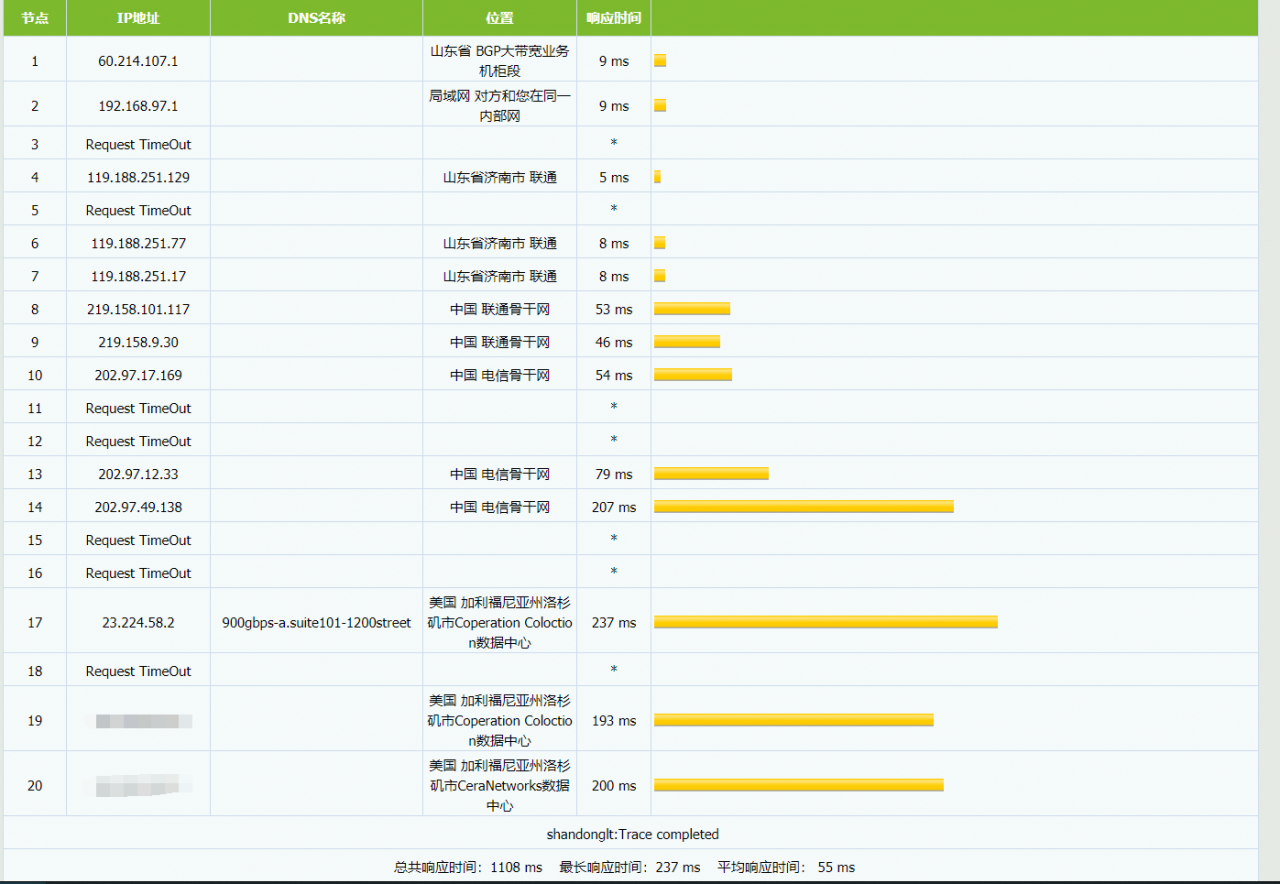Click the 位置 column header
This screenshot has height=884, width=1280.
tap(499, 17)
